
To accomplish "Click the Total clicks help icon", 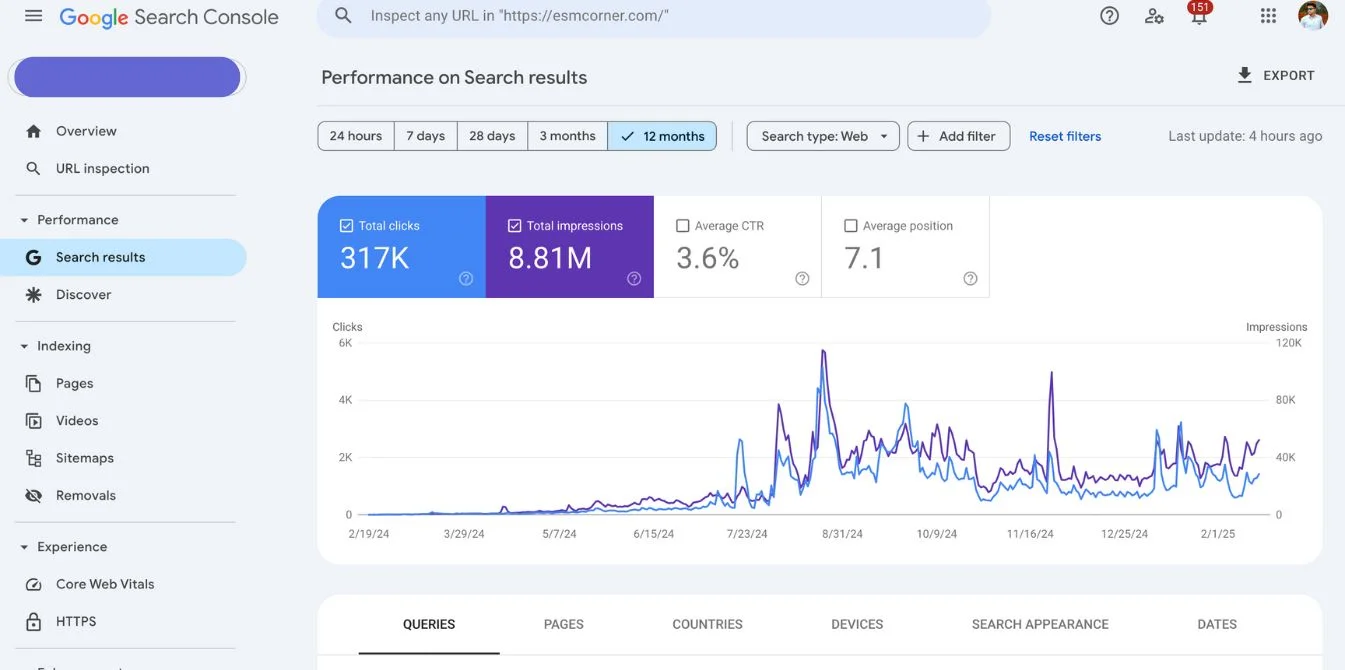I will [466, 279].
